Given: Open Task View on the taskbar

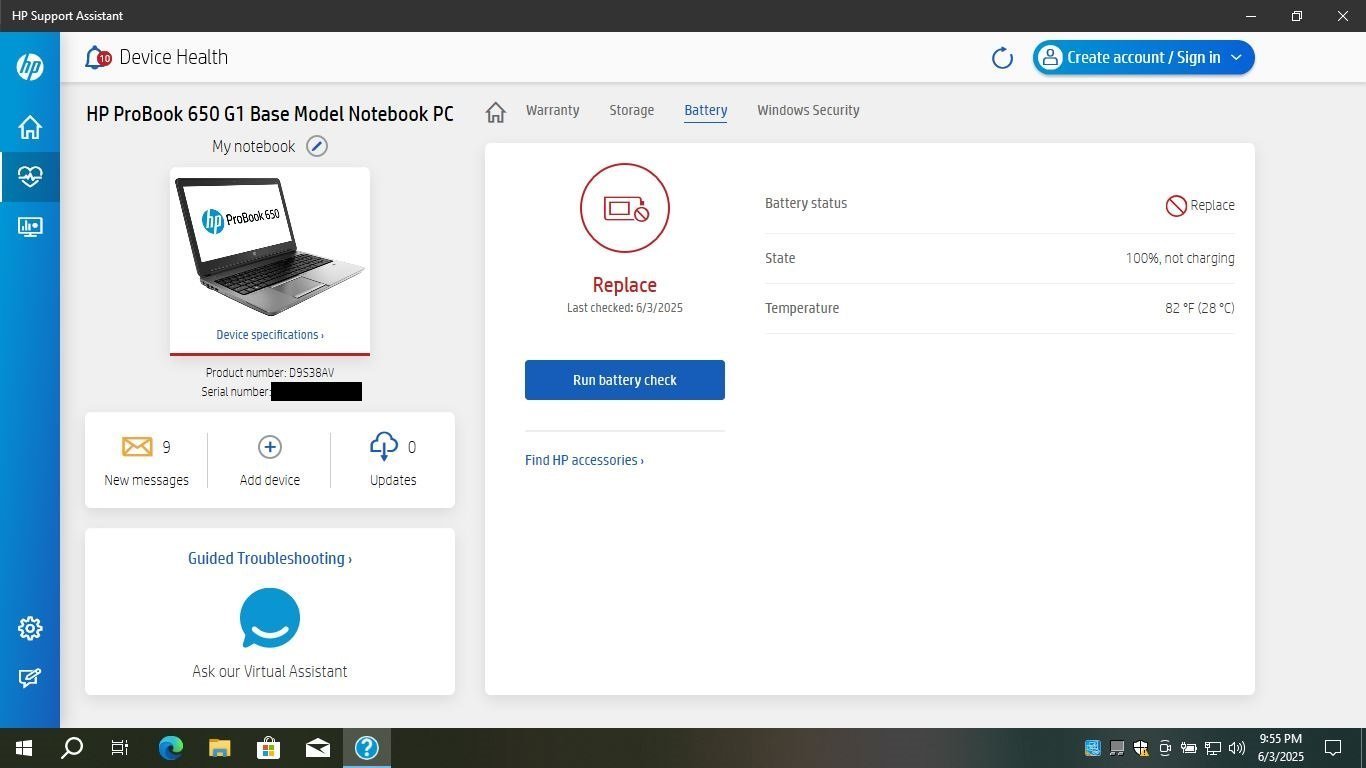Looking at the screenshot, I should coord(120,748).
